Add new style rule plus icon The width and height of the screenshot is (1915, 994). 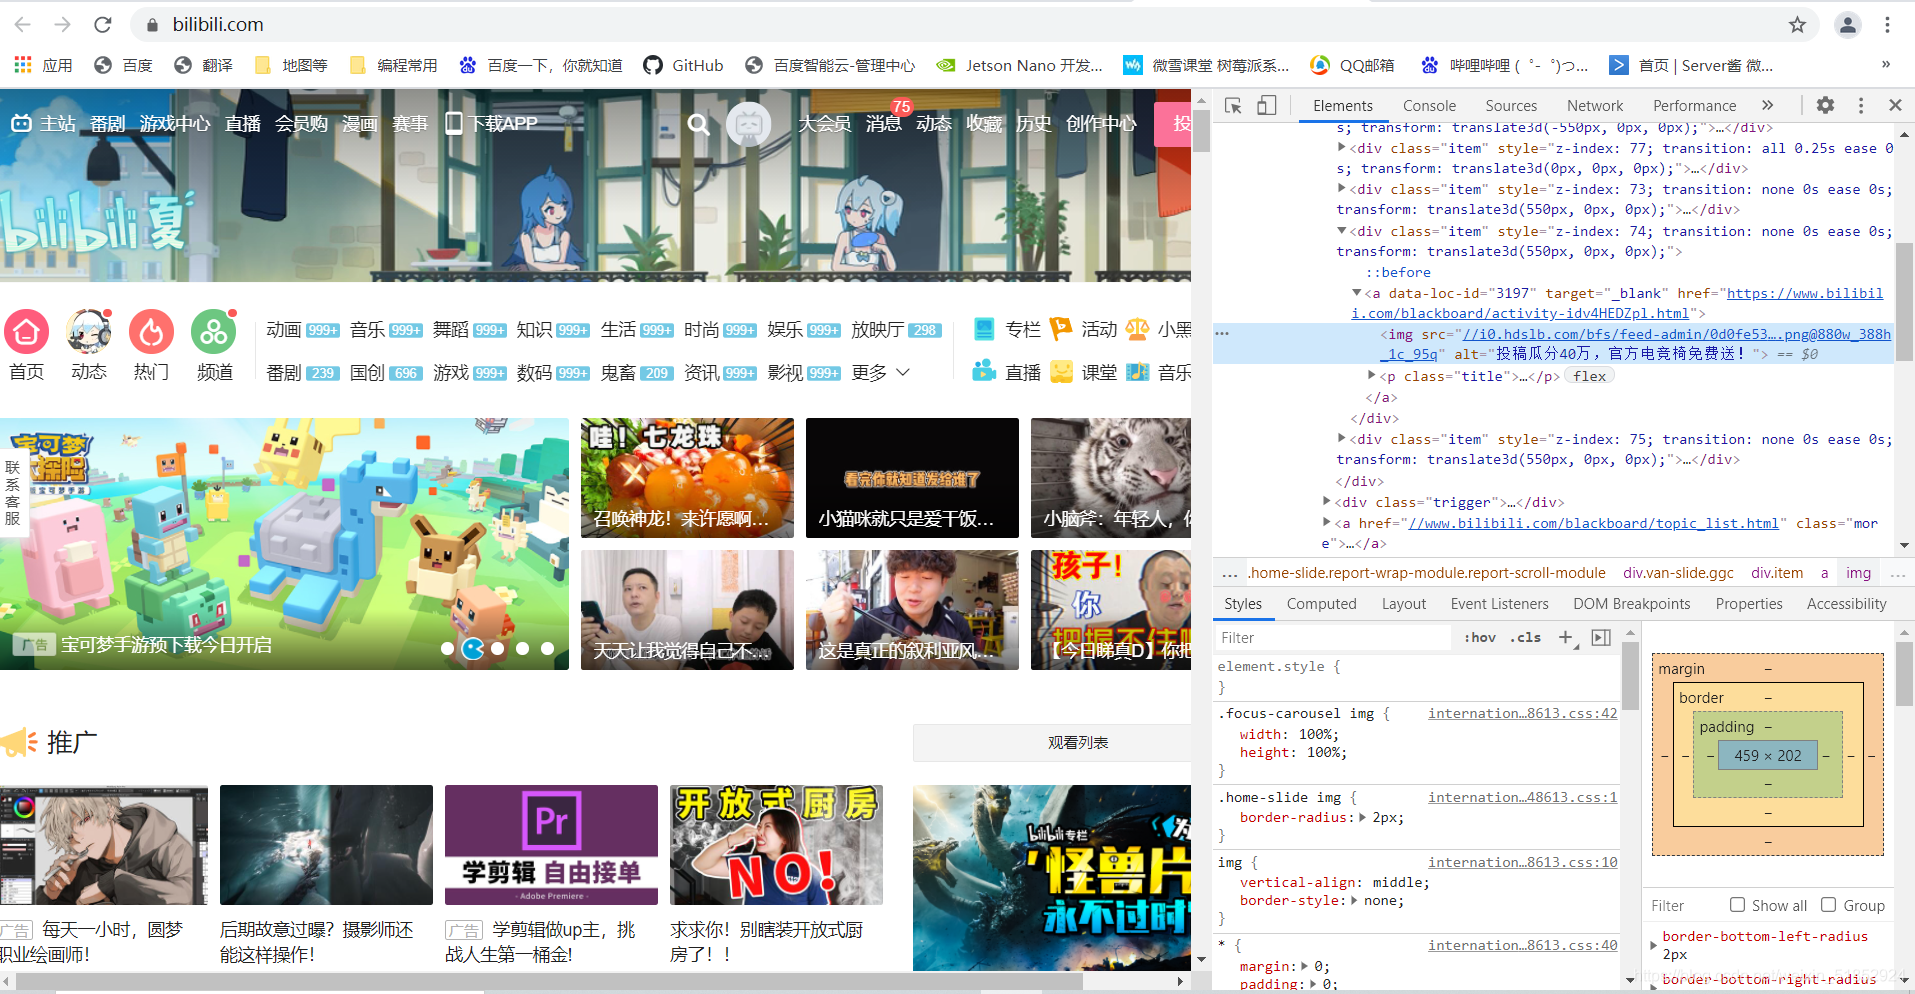pos(1566,638)
